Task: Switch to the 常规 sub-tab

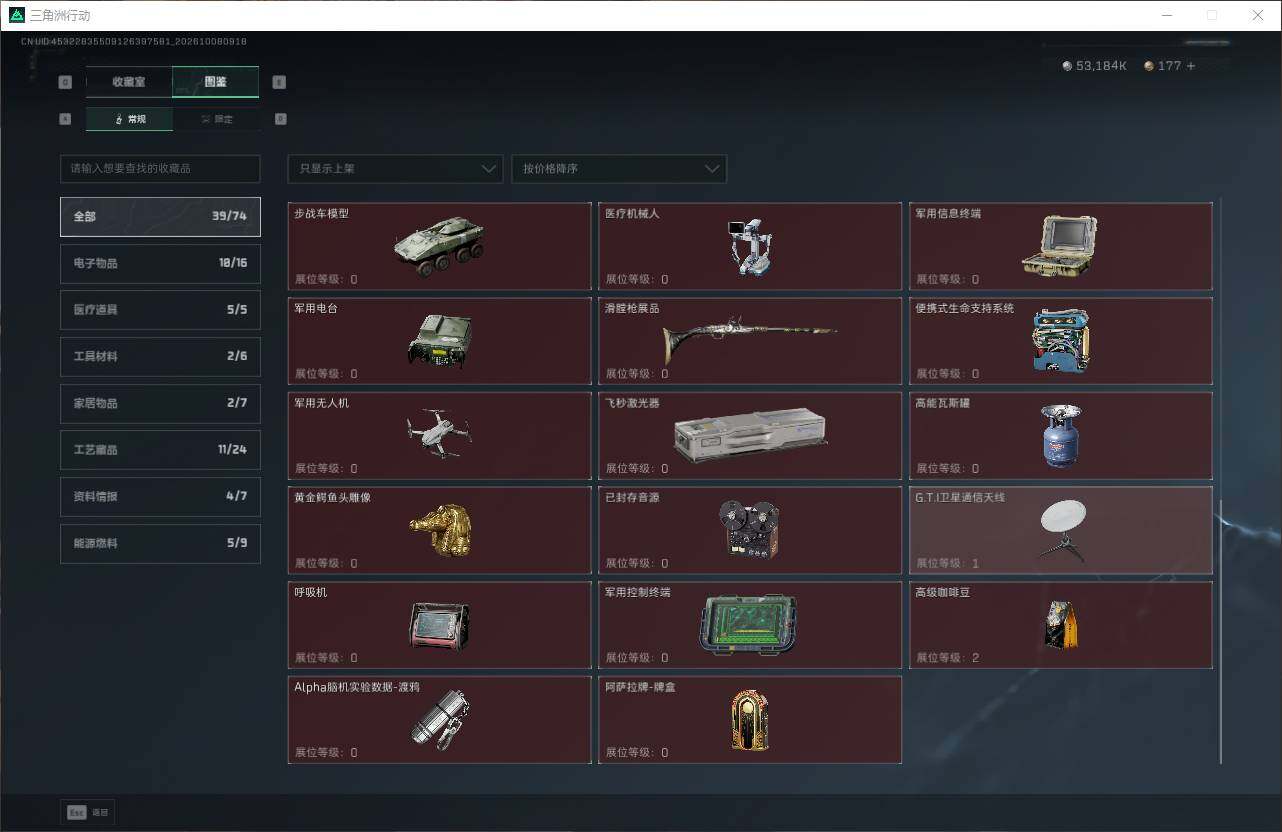Action: (129, 119)
